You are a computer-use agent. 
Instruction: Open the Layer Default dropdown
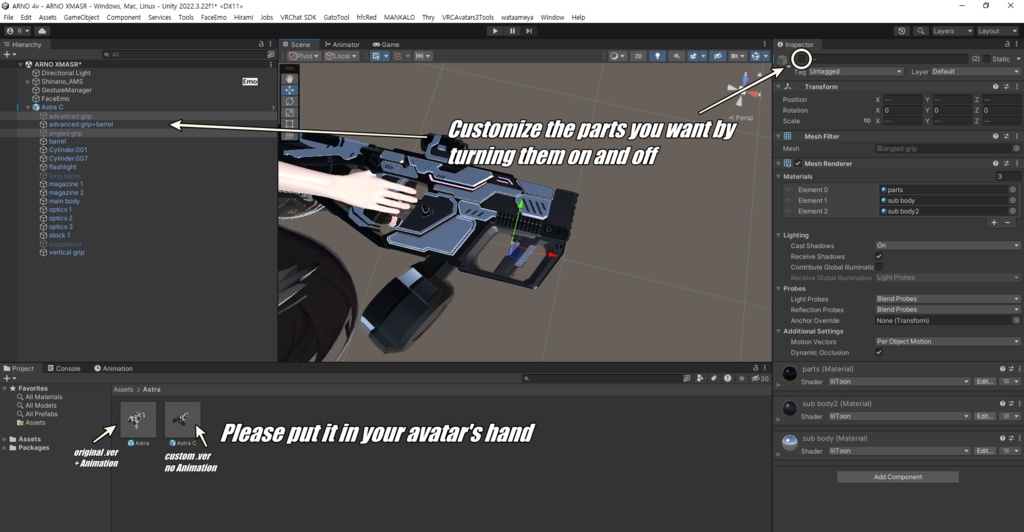coord(975,72)
